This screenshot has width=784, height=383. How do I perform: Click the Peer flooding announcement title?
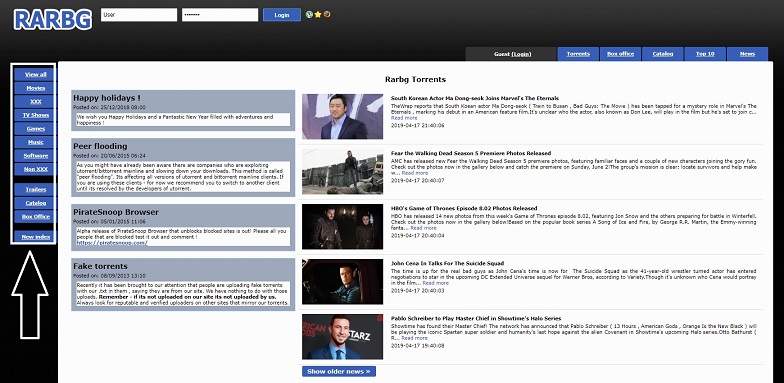[x=100, y=146]
